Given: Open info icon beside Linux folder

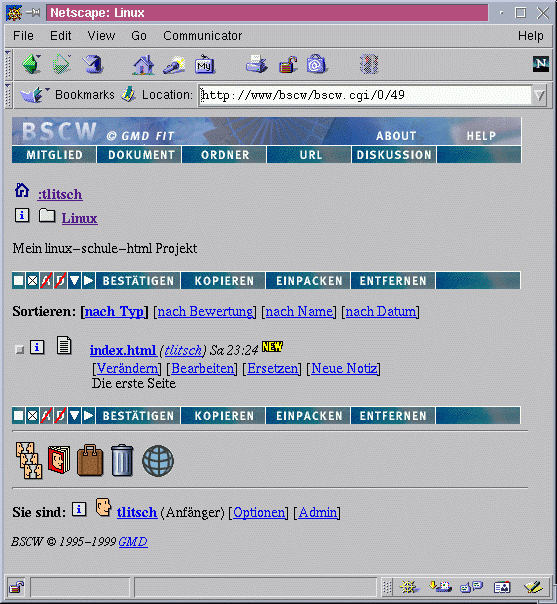Looking at the screenshot, I should pos(22,216).
